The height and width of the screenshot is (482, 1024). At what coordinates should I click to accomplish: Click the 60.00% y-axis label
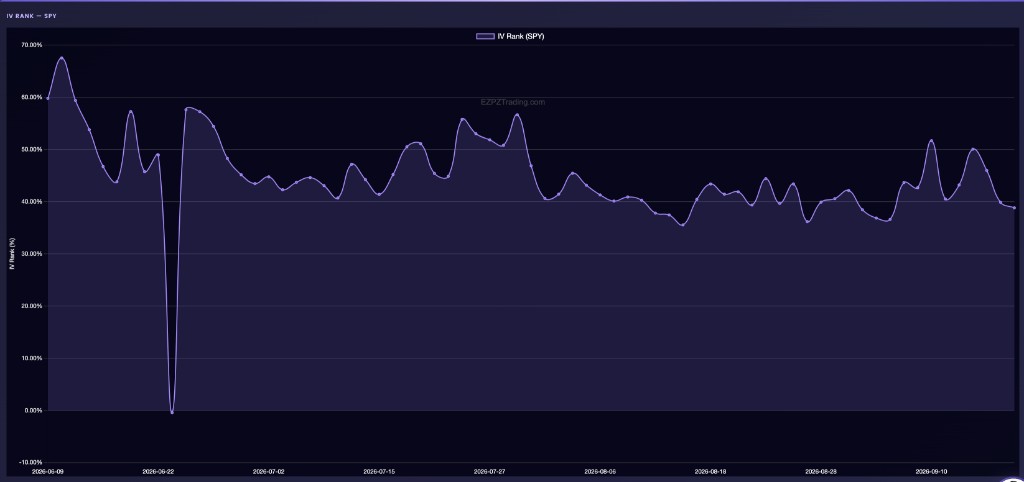33,97
